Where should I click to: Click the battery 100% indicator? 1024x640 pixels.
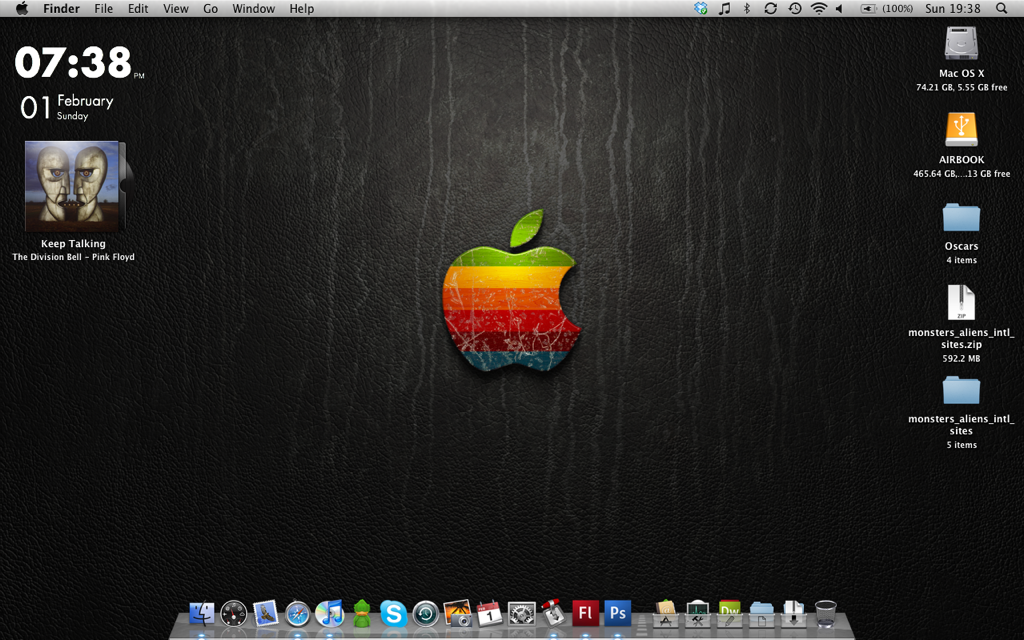point(887,8)
